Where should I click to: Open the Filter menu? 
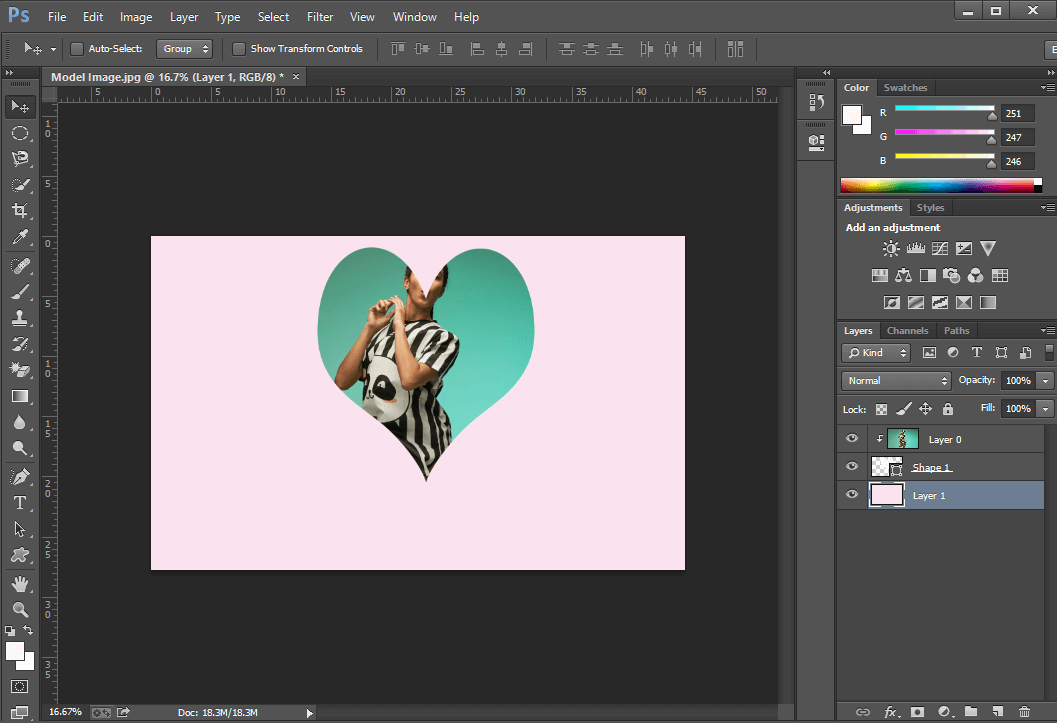pyautogui.click(x=319, y=16)
